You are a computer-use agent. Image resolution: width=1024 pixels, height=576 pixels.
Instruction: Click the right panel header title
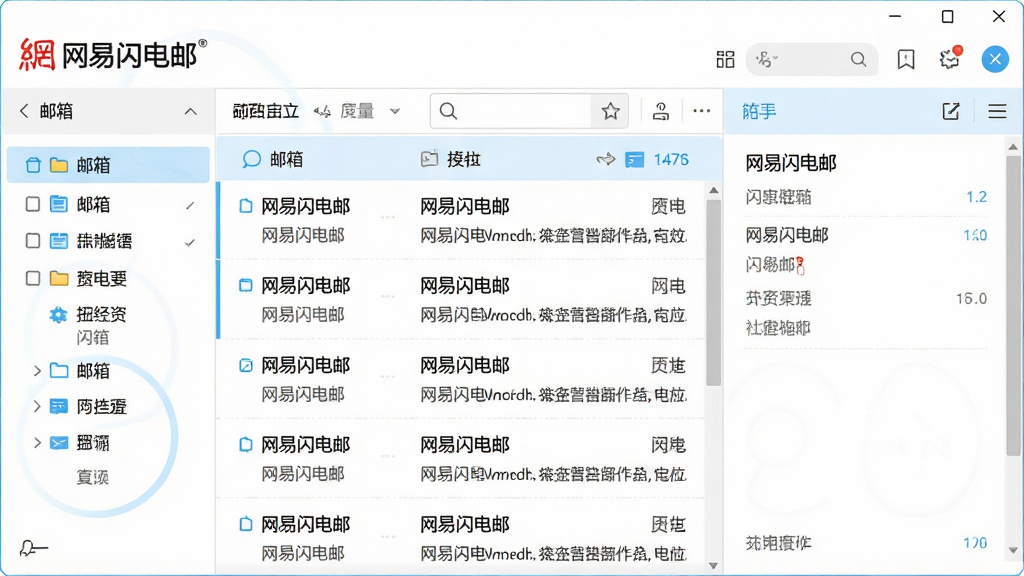(x=760, y=112)
